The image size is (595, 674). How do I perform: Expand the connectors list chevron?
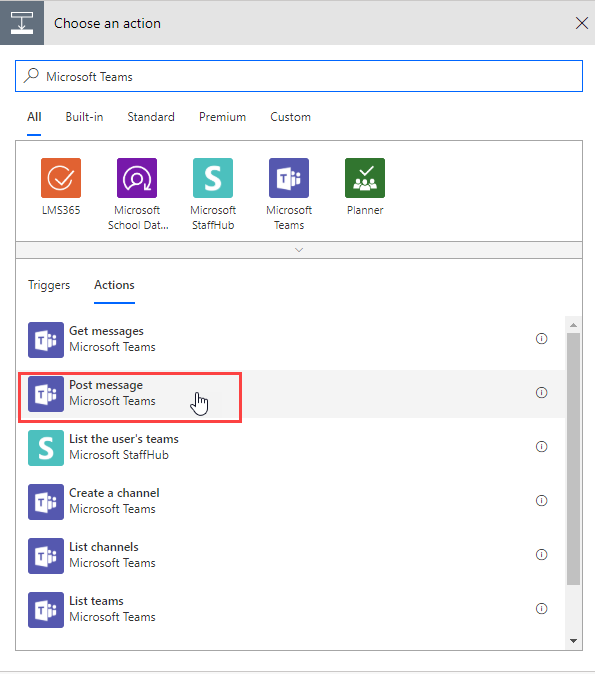click(x=299, y=250)
